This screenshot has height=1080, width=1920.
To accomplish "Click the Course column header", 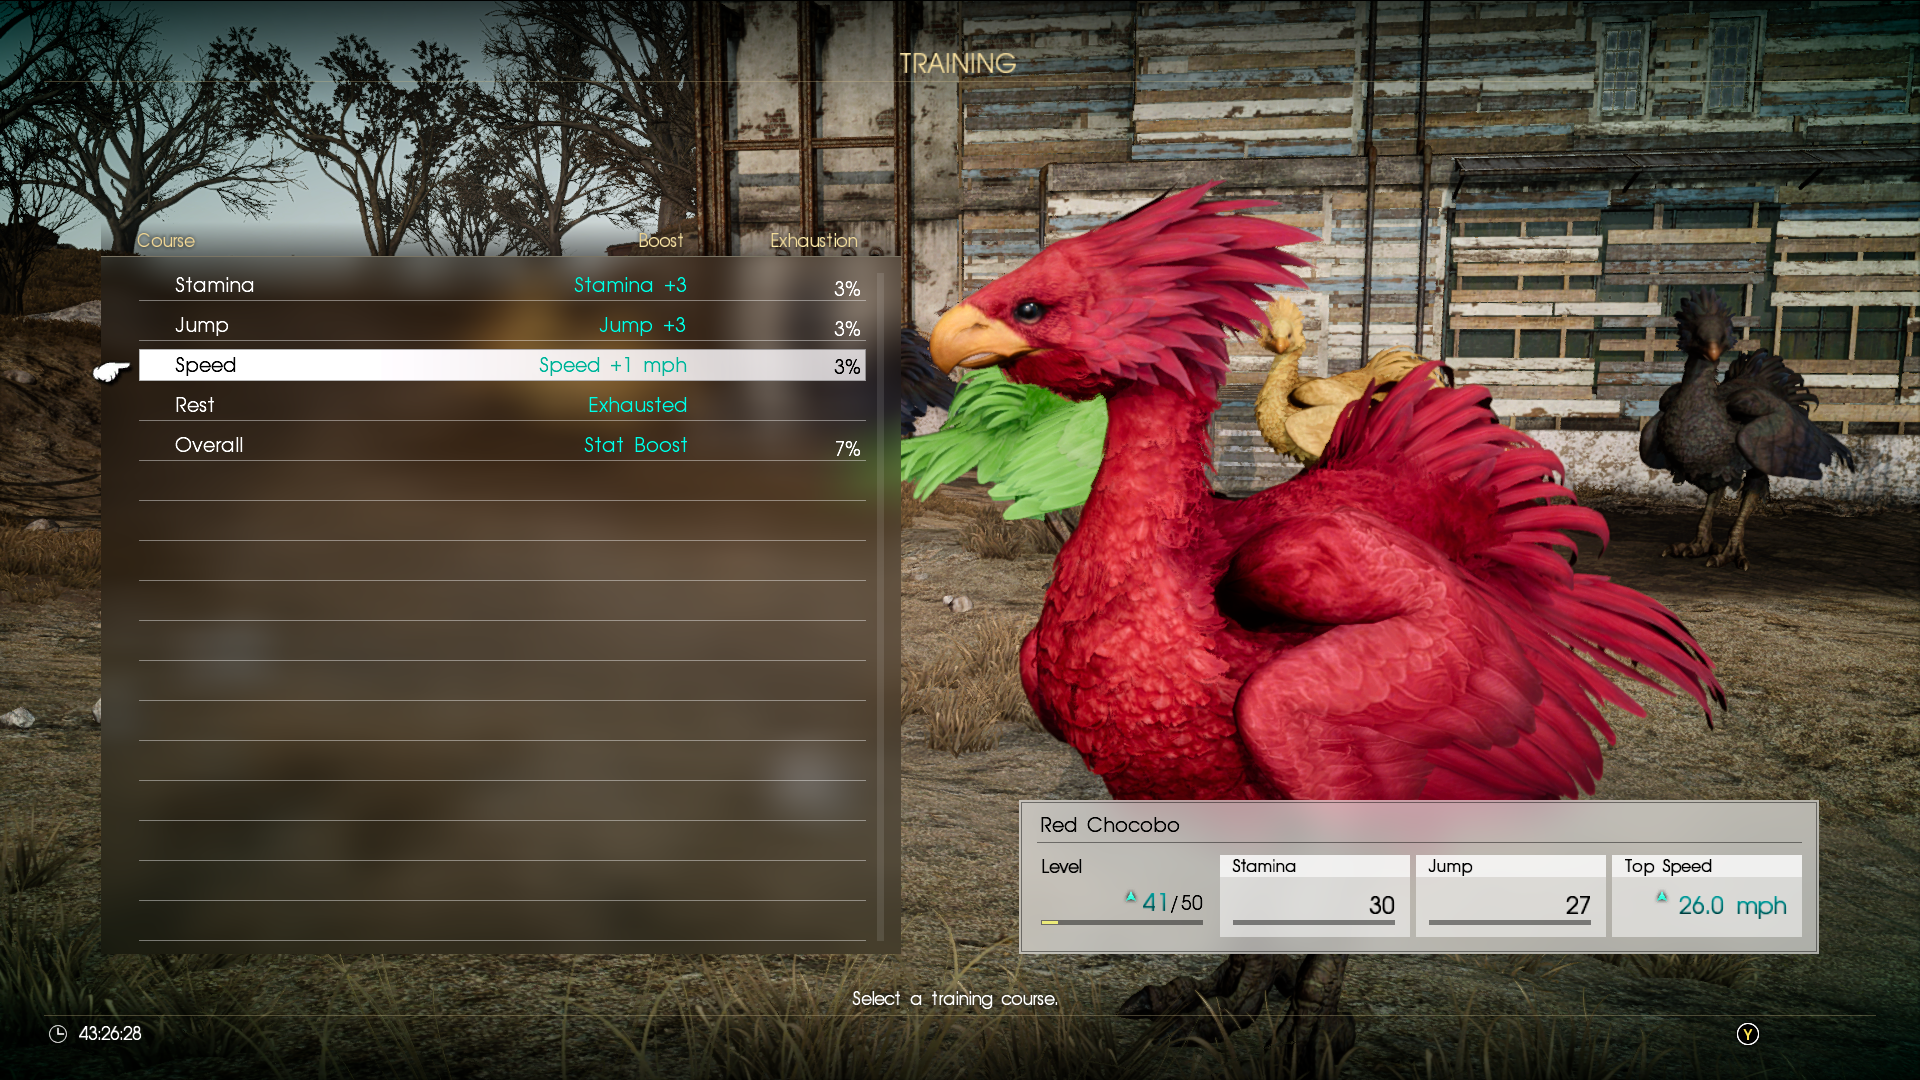I will [x=166, y=241].
